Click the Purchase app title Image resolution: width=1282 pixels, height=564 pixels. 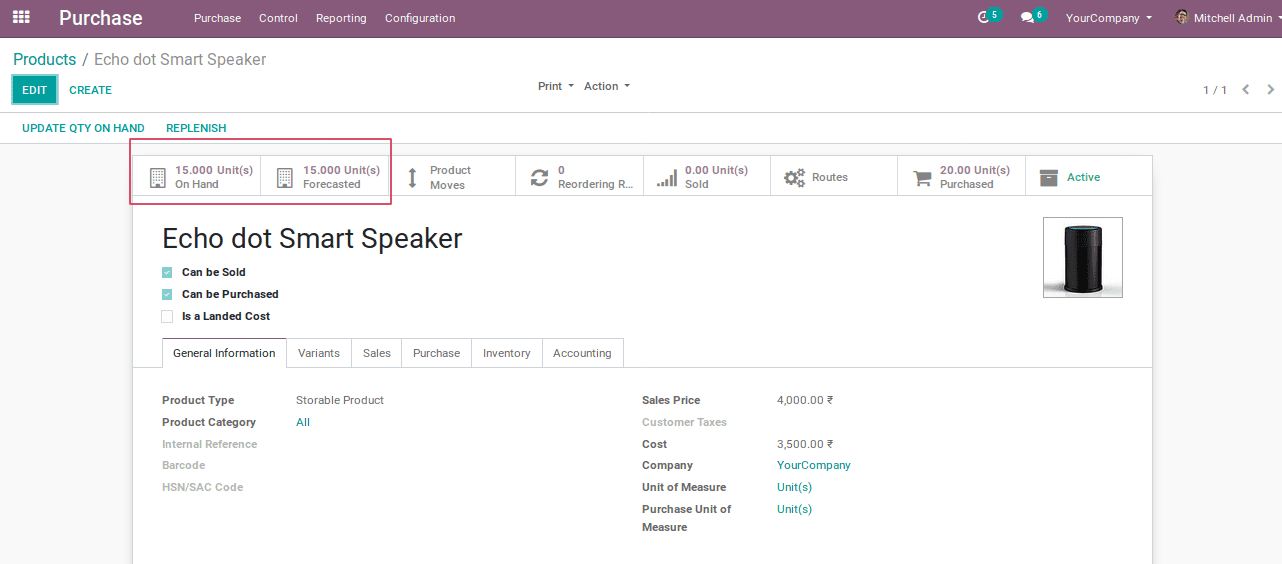tap(101, 18)
